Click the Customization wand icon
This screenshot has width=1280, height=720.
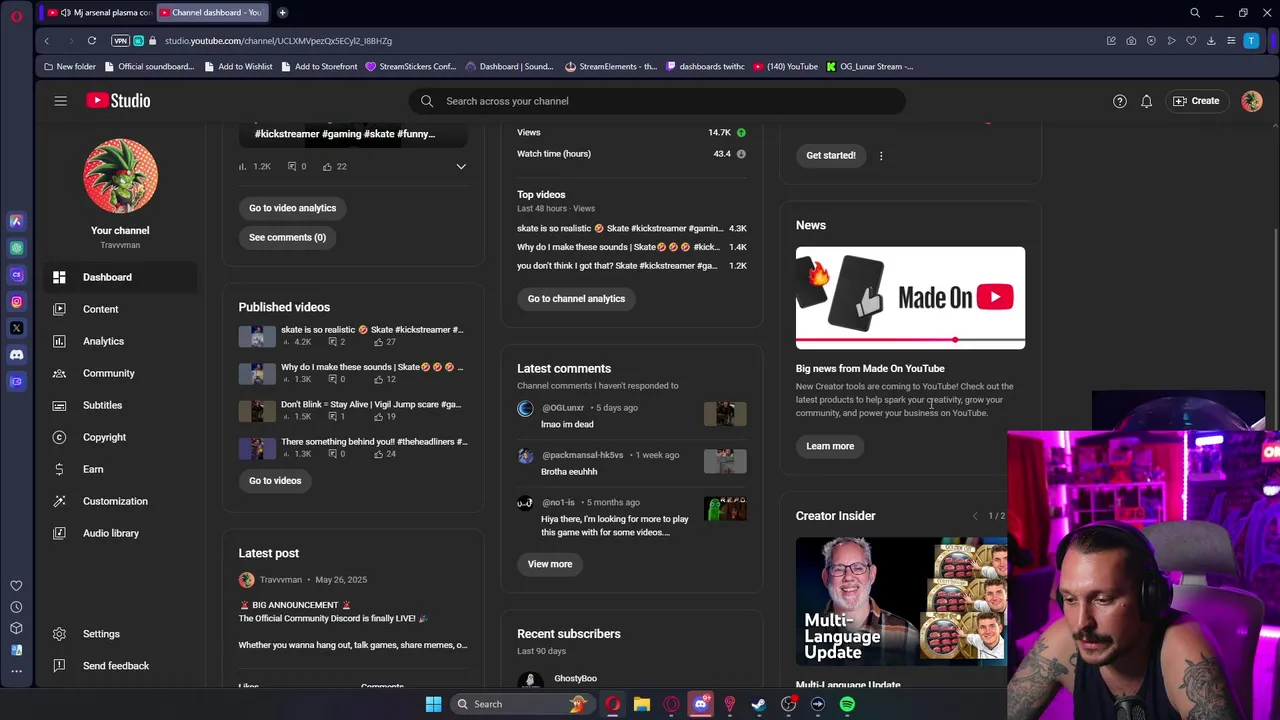[x=59, y=501]
